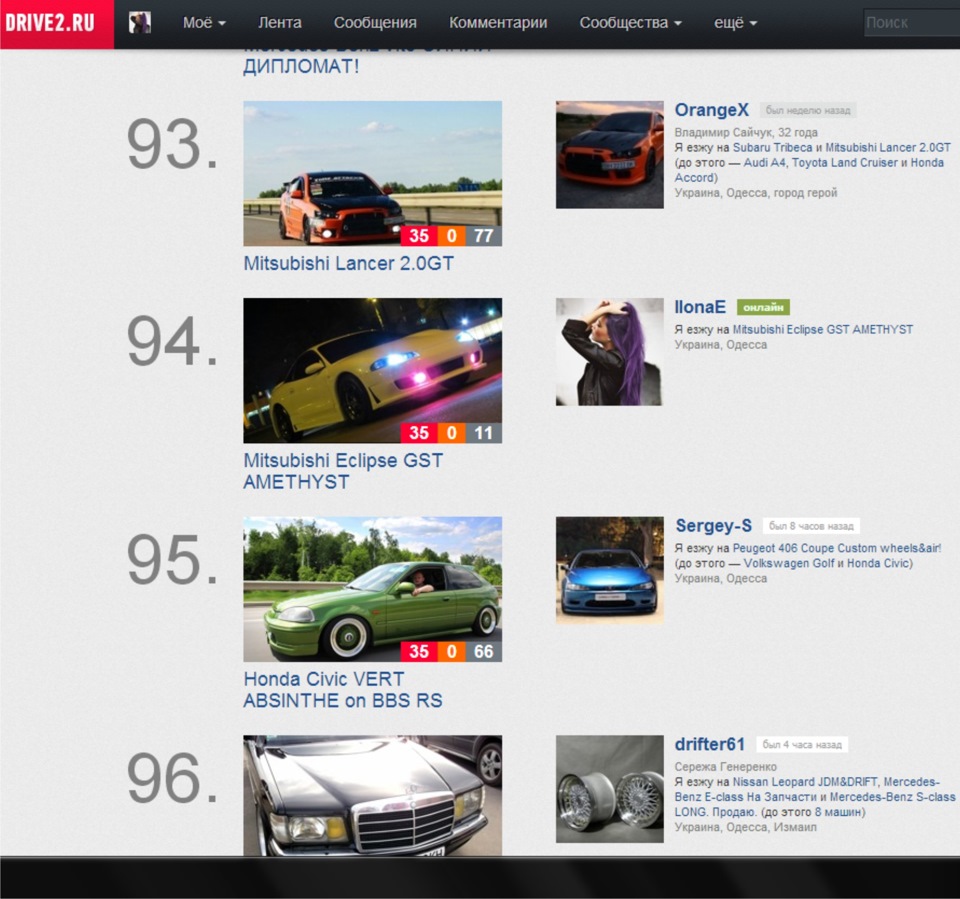Open the Лента menu item
The height and width of the screenshot is (899, 960).
[280, 23]
